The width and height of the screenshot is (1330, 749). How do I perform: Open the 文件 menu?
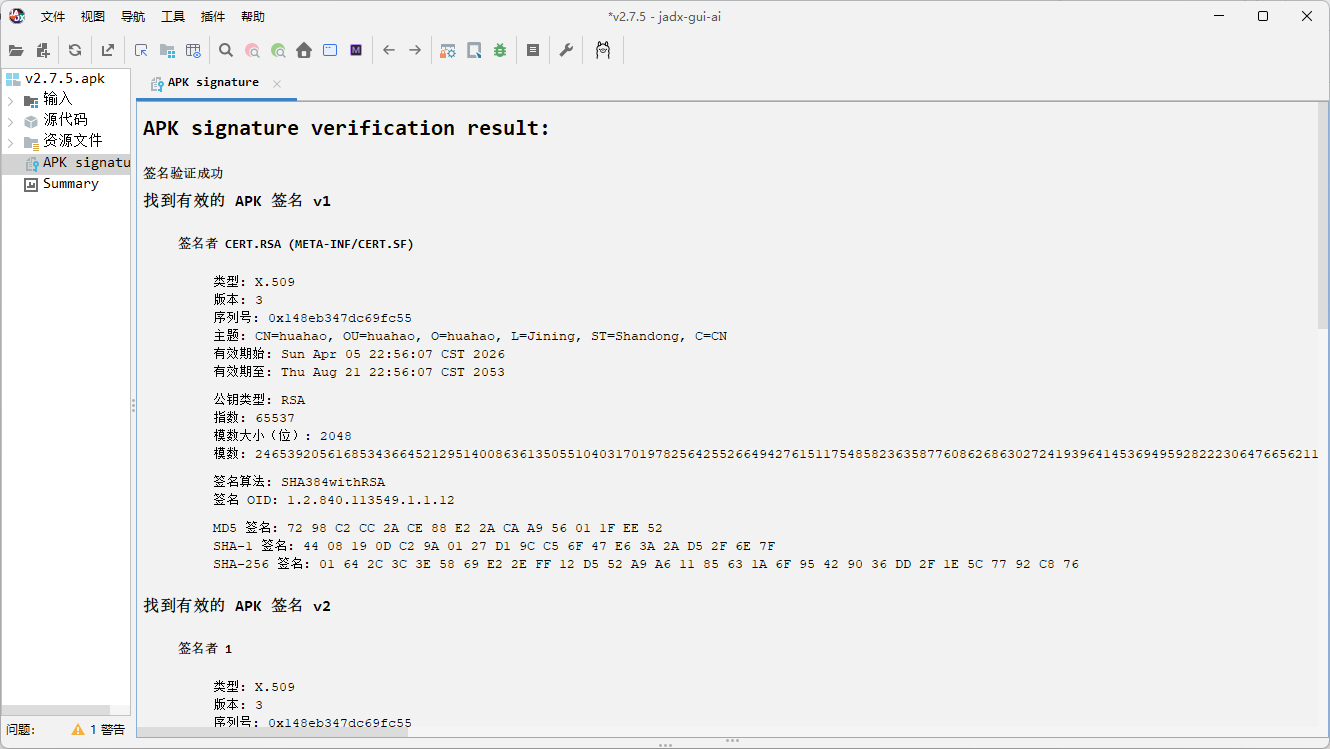coord(52,16)
